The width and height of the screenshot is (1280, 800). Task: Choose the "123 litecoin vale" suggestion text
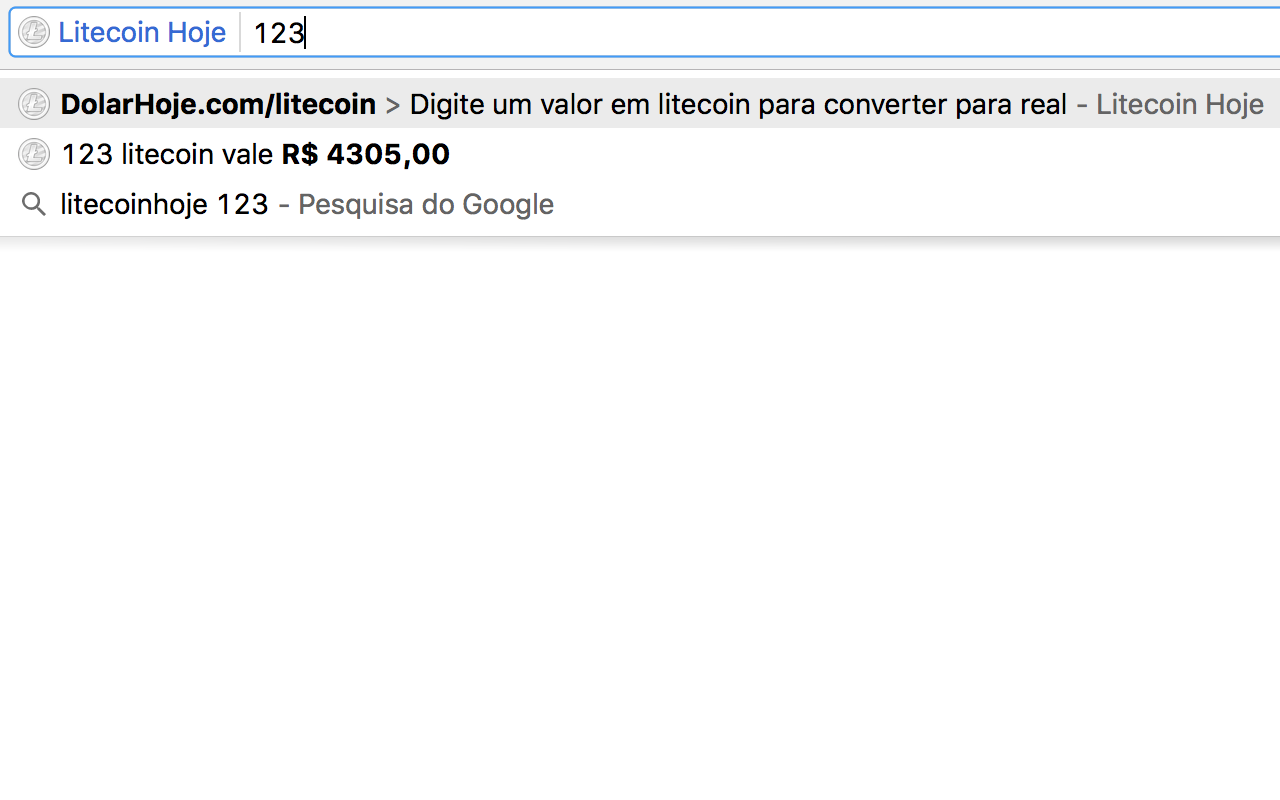167,154
